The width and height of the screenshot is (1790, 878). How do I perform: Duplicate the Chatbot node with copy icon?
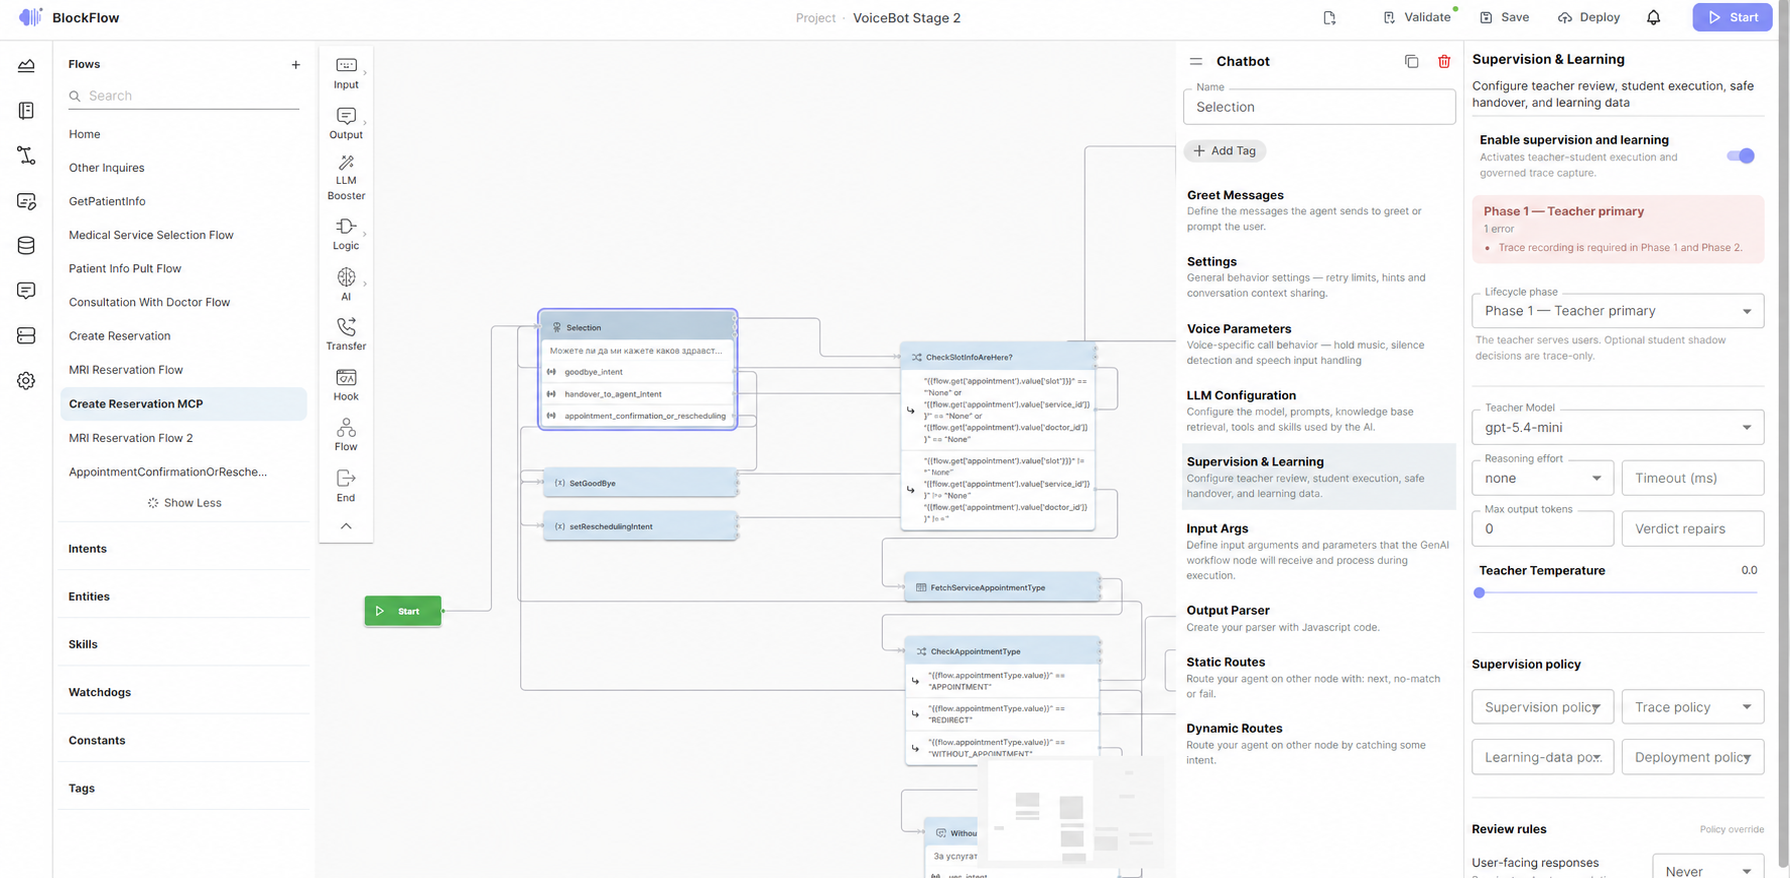tap(1411, 61)
